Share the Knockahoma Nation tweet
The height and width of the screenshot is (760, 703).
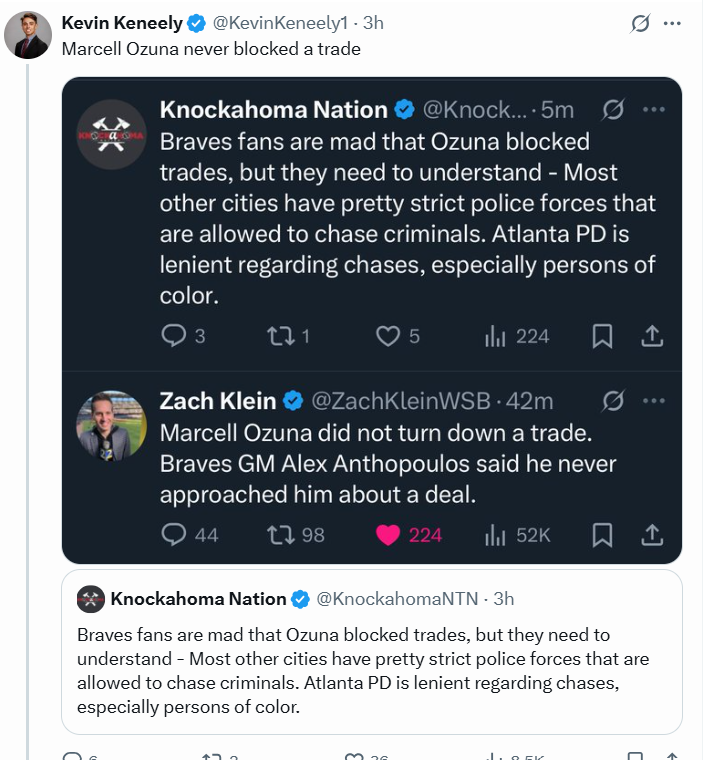coord(652,336)
